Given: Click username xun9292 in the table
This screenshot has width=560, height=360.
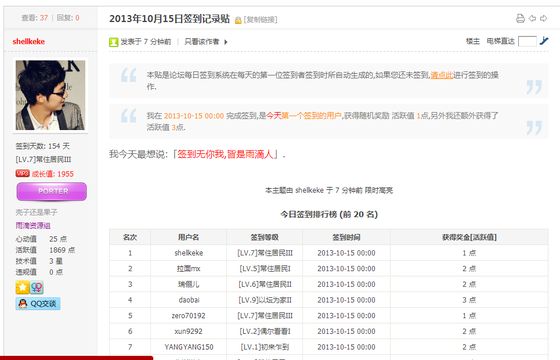Looking at the screenshot, I should pyautogui.click(x=189, y=331).
